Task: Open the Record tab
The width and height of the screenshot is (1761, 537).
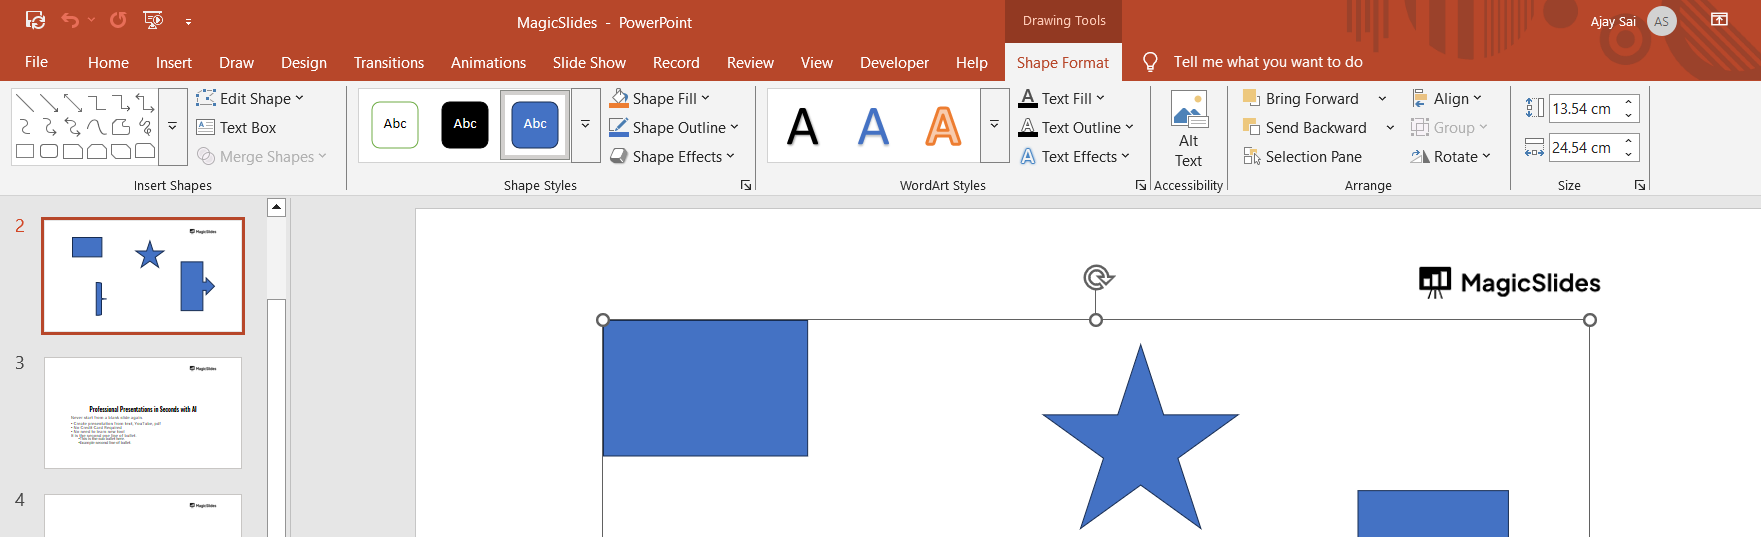Action: (x=676, y=62)
